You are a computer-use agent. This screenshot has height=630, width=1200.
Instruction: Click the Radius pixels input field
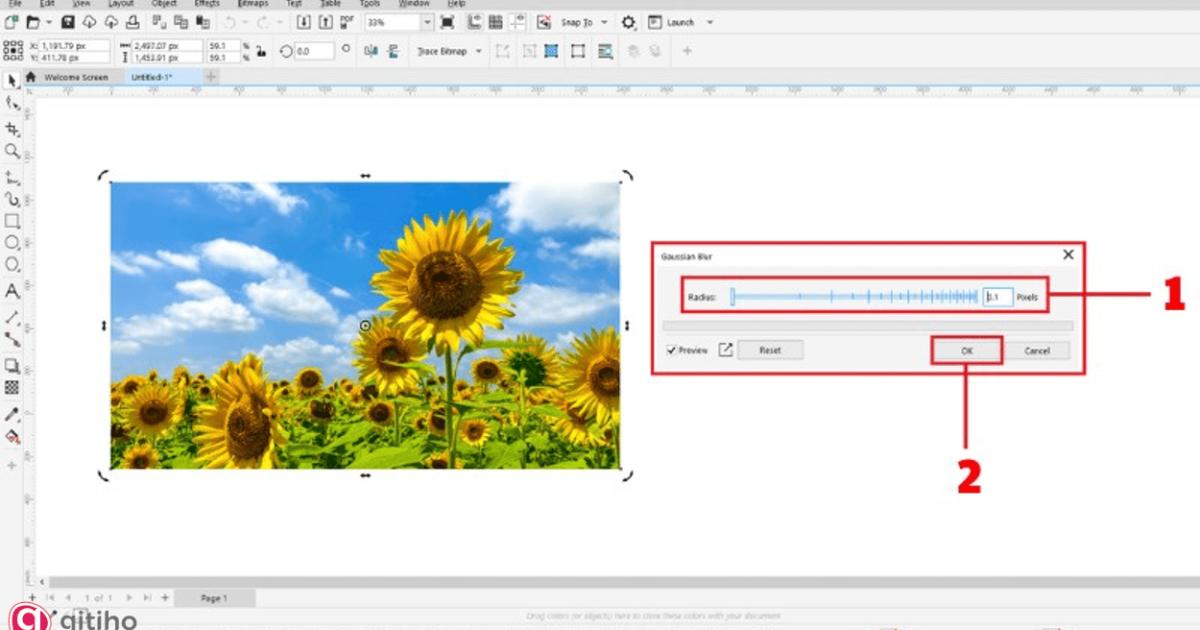pos(997,296)
